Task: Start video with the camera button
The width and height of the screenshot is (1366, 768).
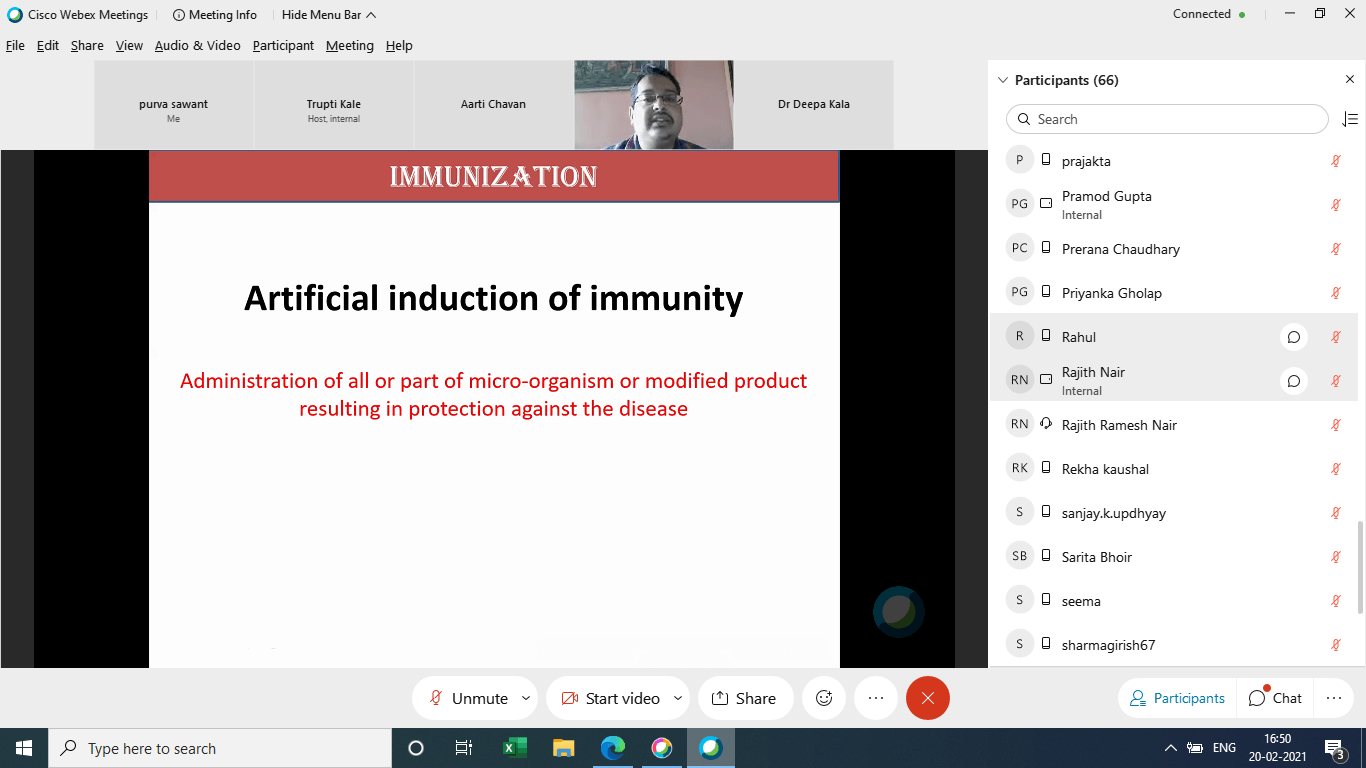Action: click(610, 698)
